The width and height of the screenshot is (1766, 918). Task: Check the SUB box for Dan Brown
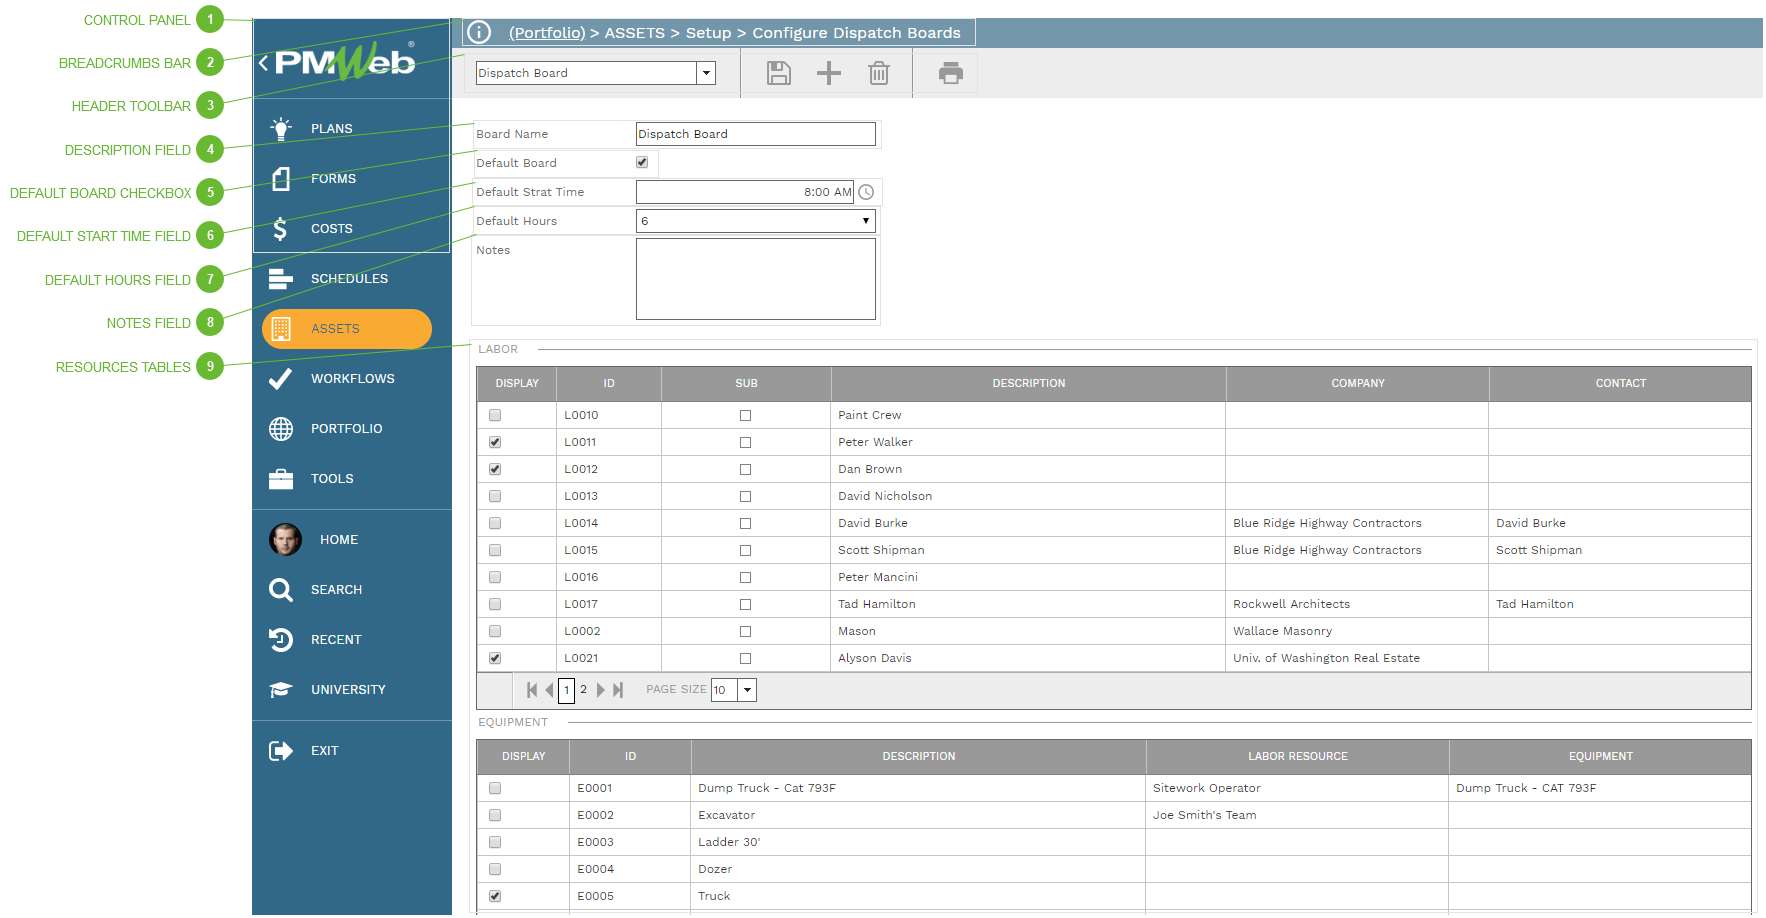pos(745,468)
